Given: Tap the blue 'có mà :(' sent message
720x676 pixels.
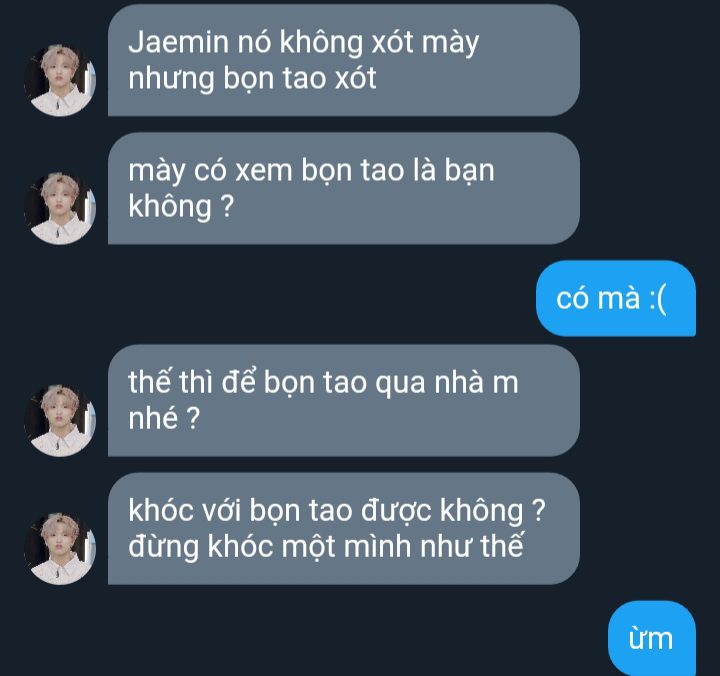Looking at the screenshot, I should click(x=616, y=299).
